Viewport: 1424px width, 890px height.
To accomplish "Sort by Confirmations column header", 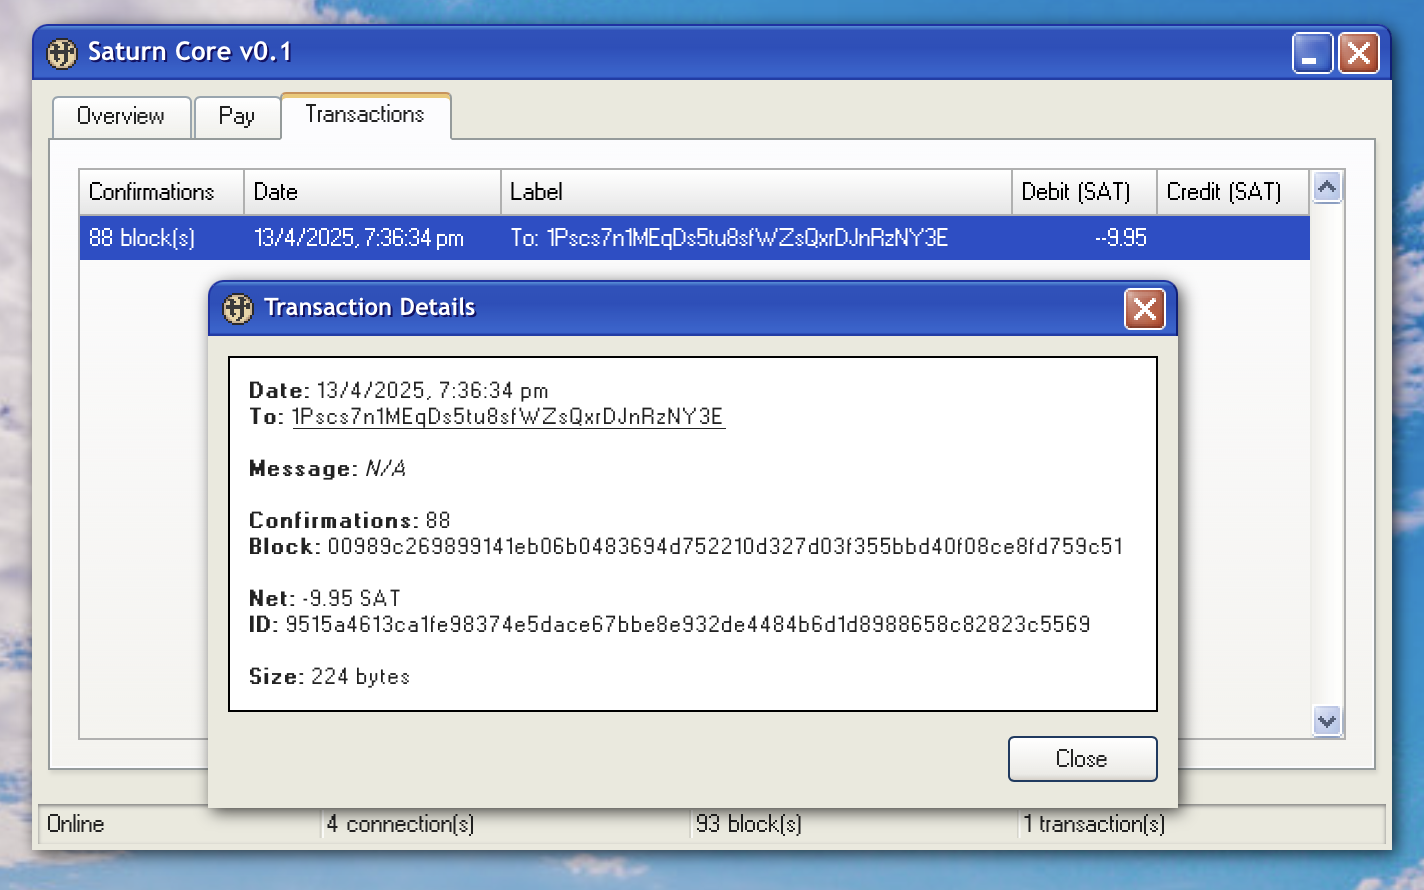I will tap(162, 192).
